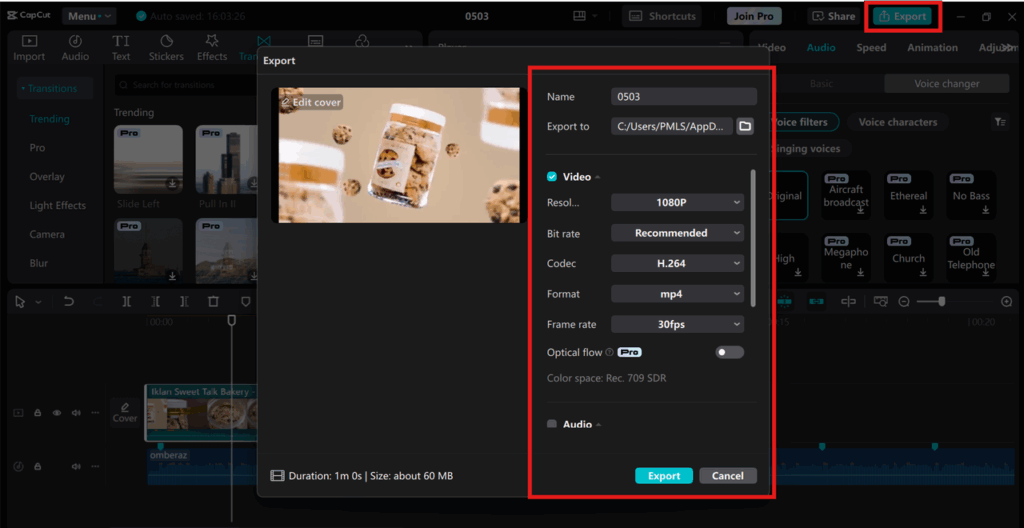Click the Join Pro button

point(754,16)
